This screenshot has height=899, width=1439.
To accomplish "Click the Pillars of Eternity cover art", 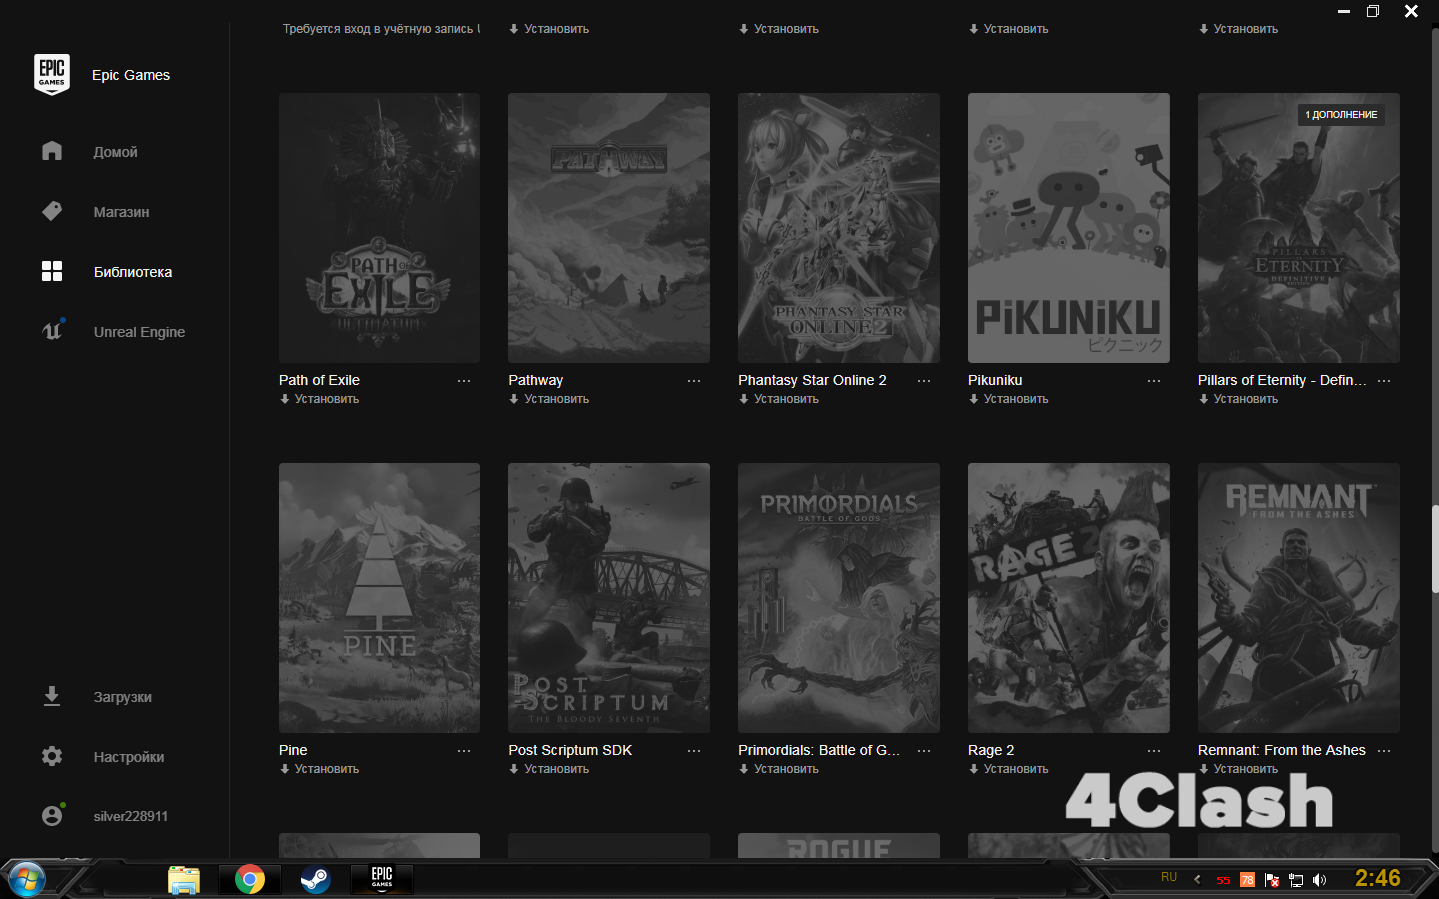I will pos(1299,228).
